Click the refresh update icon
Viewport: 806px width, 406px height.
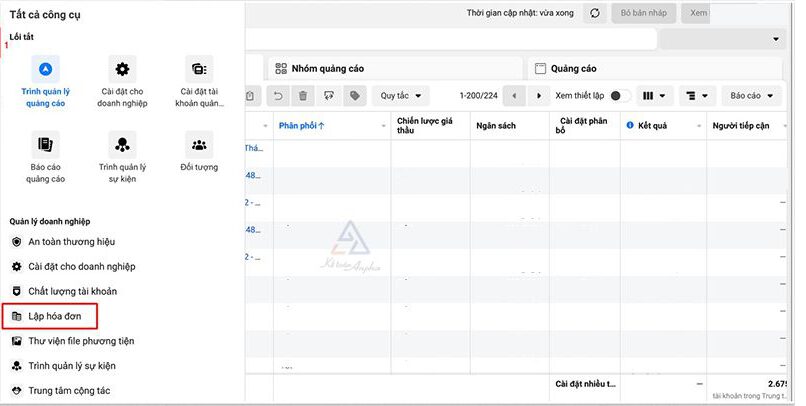click(596, 12)
